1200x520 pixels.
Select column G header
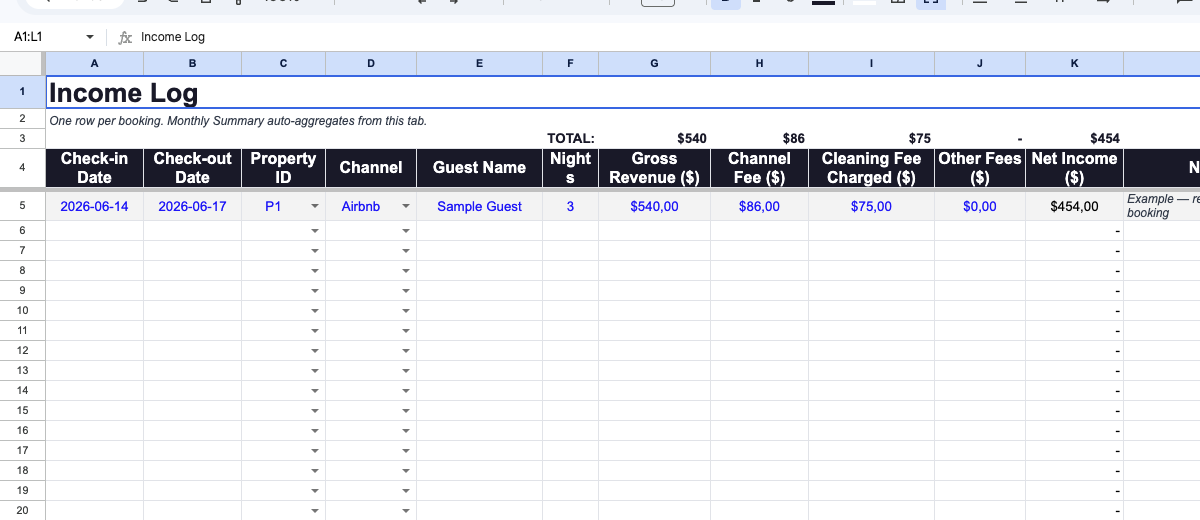tap(654, 63)
